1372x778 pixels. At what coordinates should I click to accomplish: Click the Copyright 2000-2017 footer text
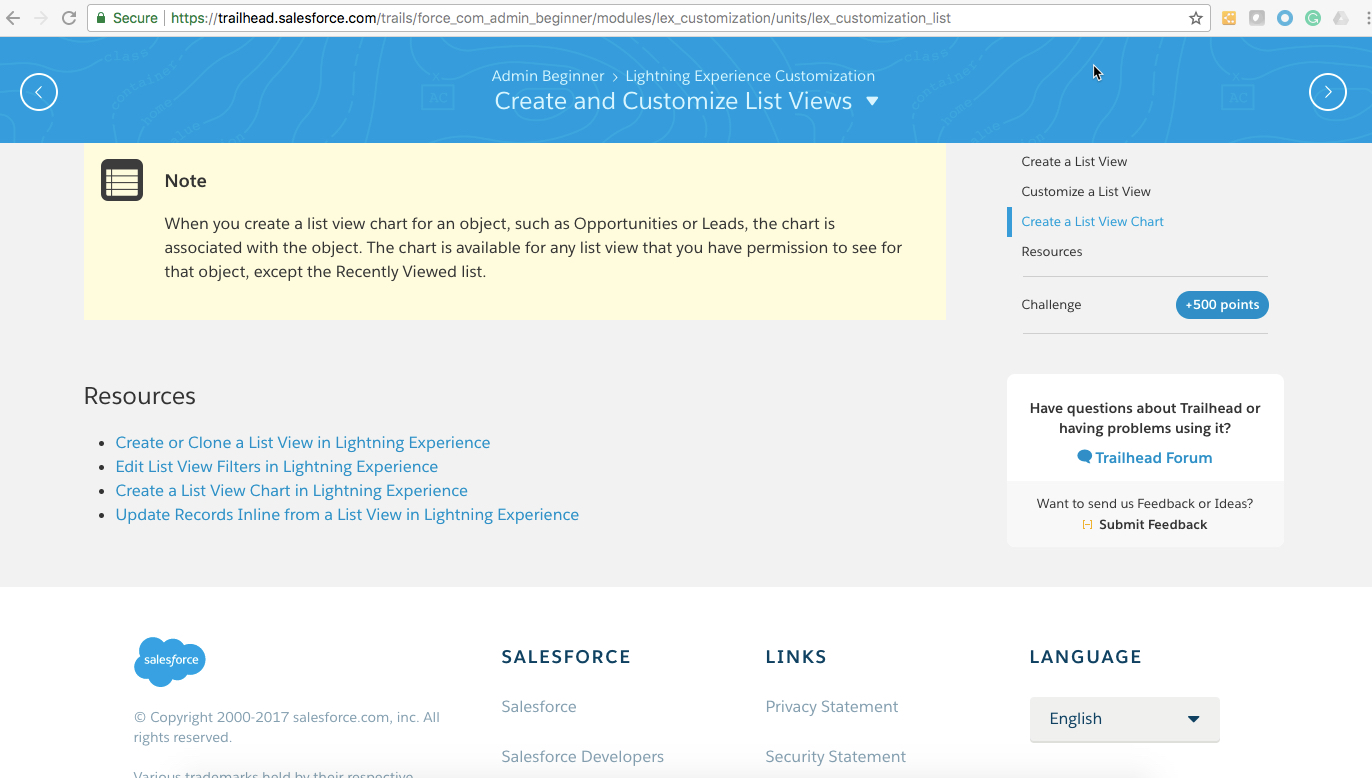(x=287, y=727)
